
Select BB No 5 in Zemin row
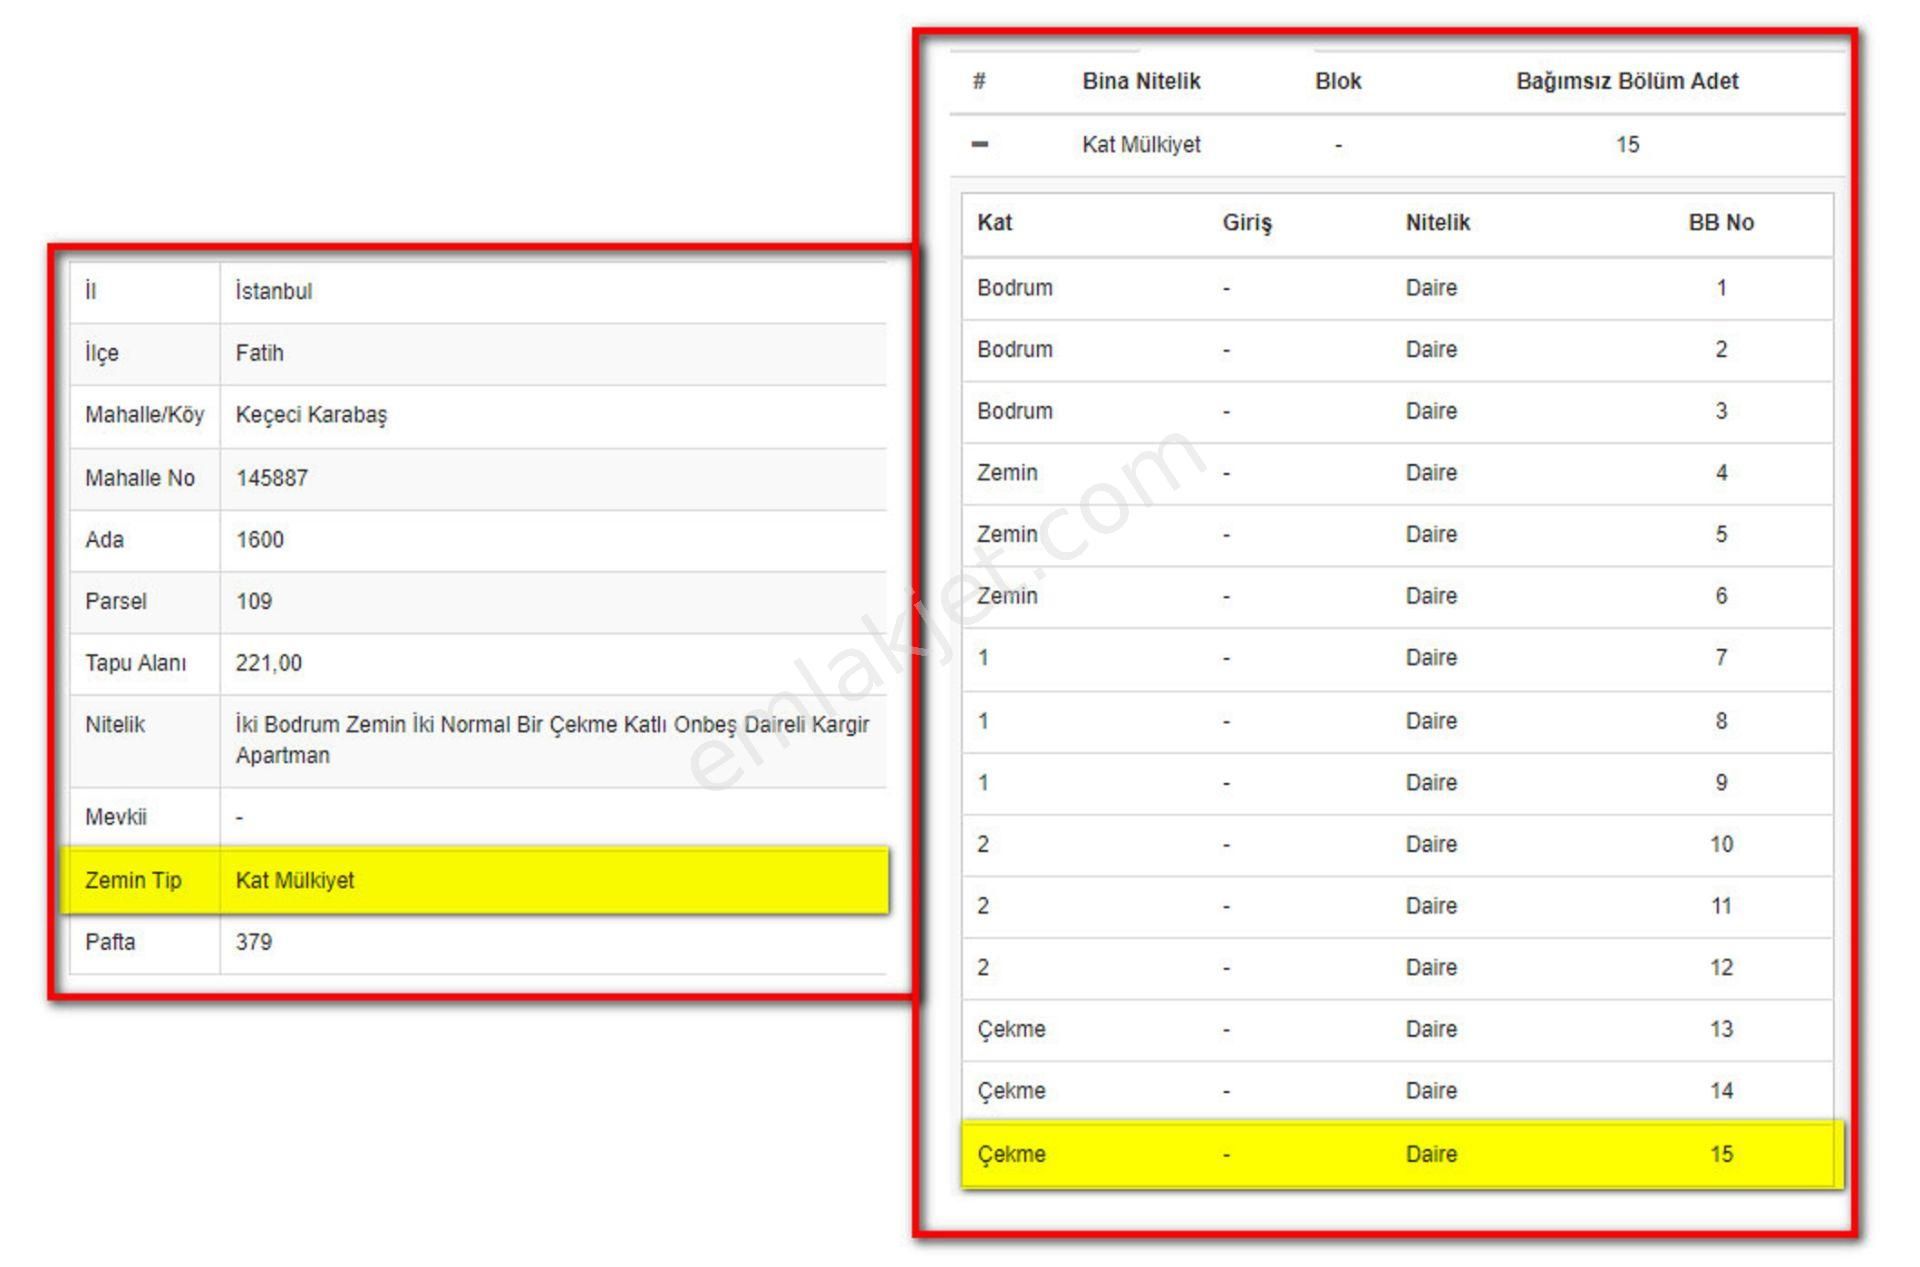click(1721, 534)
